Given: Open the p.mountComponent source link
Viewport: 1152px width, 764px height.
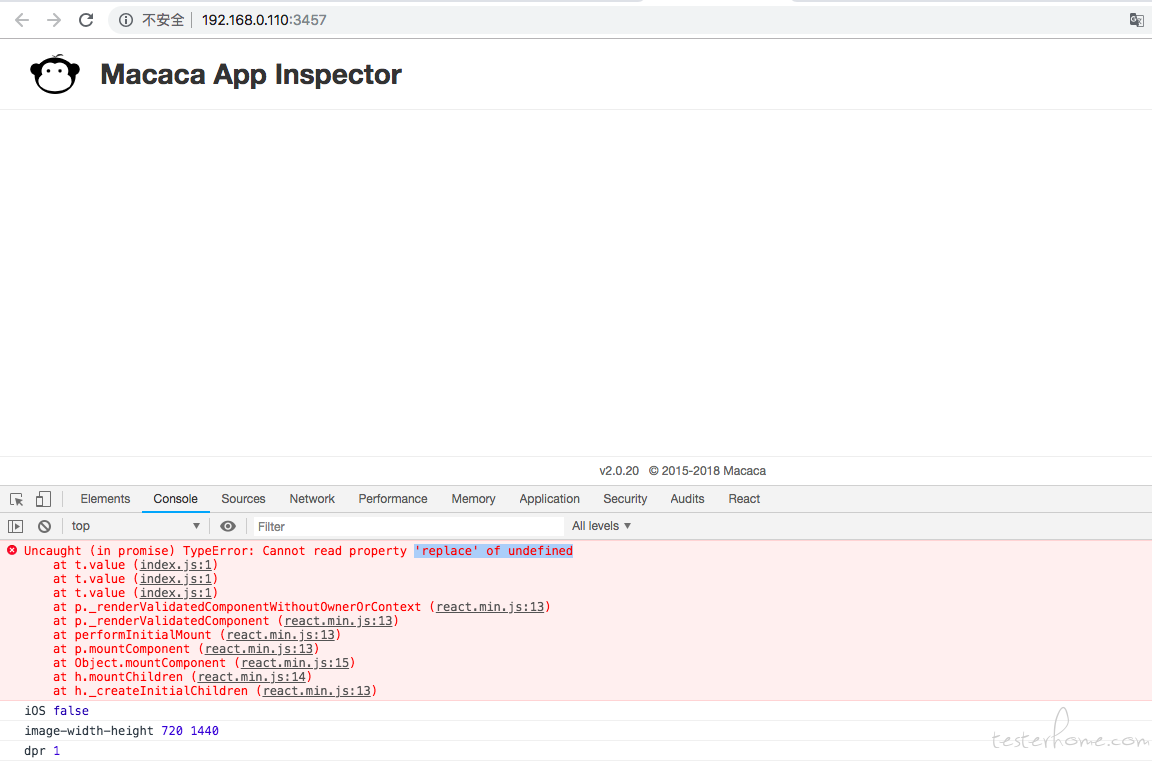Looking at the screenshot, I should pyautogui.click(x=259, y=649).
